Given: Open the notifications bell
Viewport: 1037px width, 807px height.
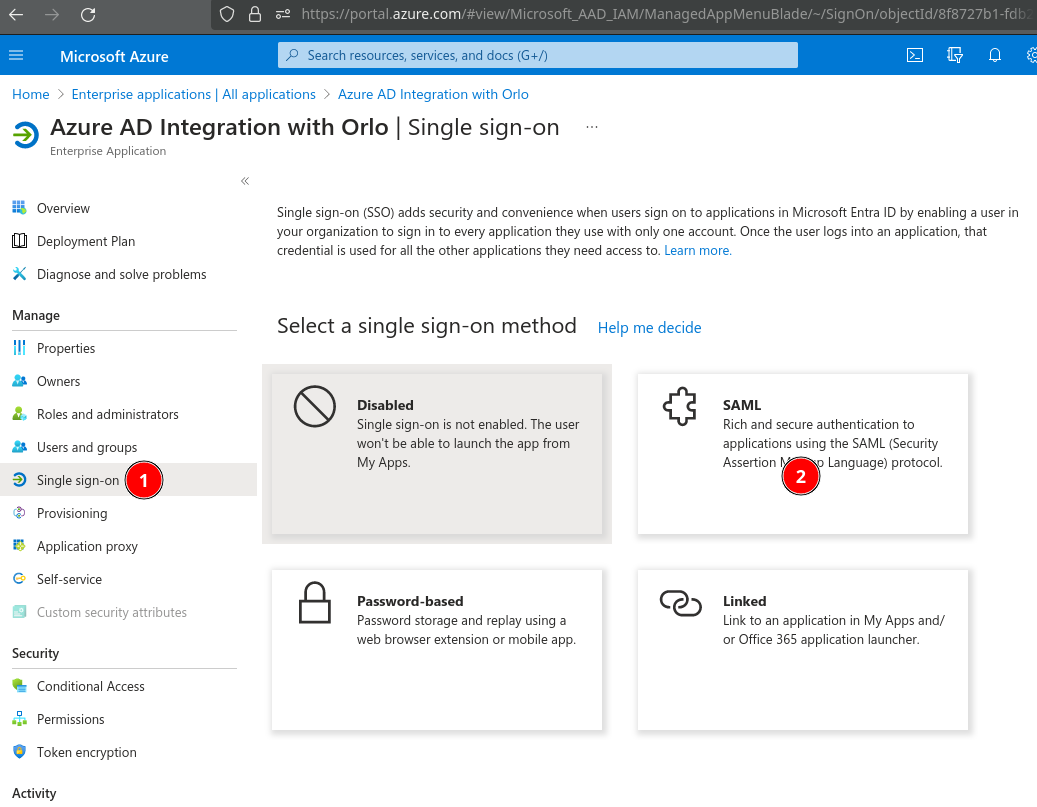Looking at the screenshot, I should click(995, 55).
